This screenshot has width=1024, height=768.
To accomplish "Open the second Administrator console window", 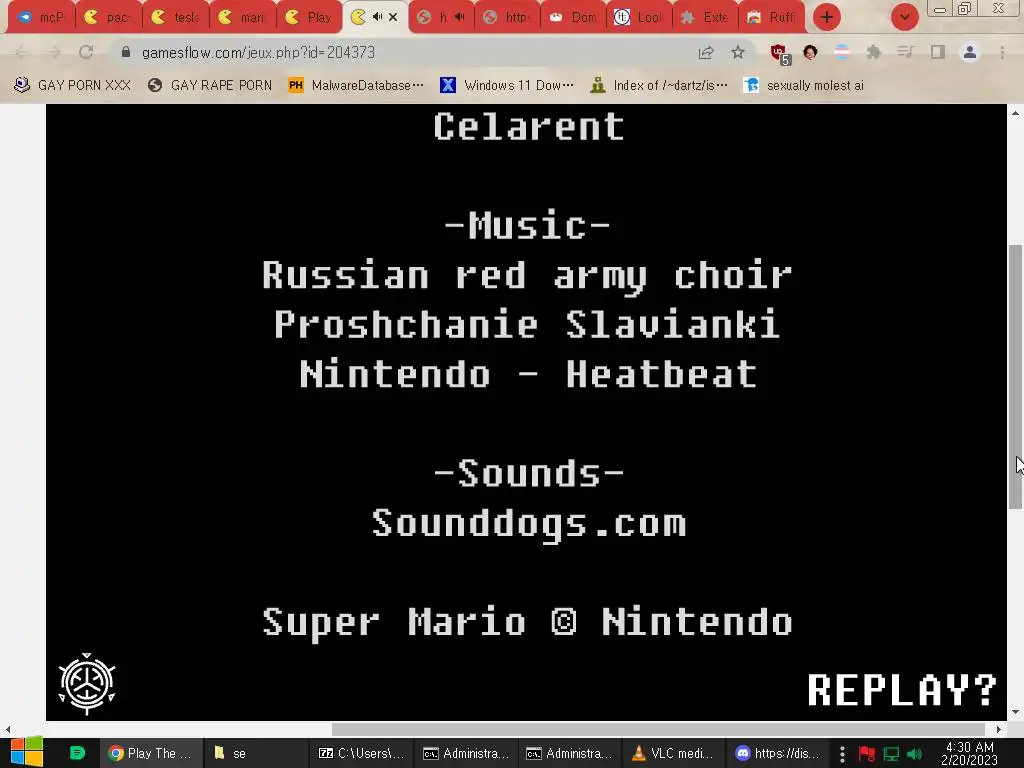I will coord(569,753).
